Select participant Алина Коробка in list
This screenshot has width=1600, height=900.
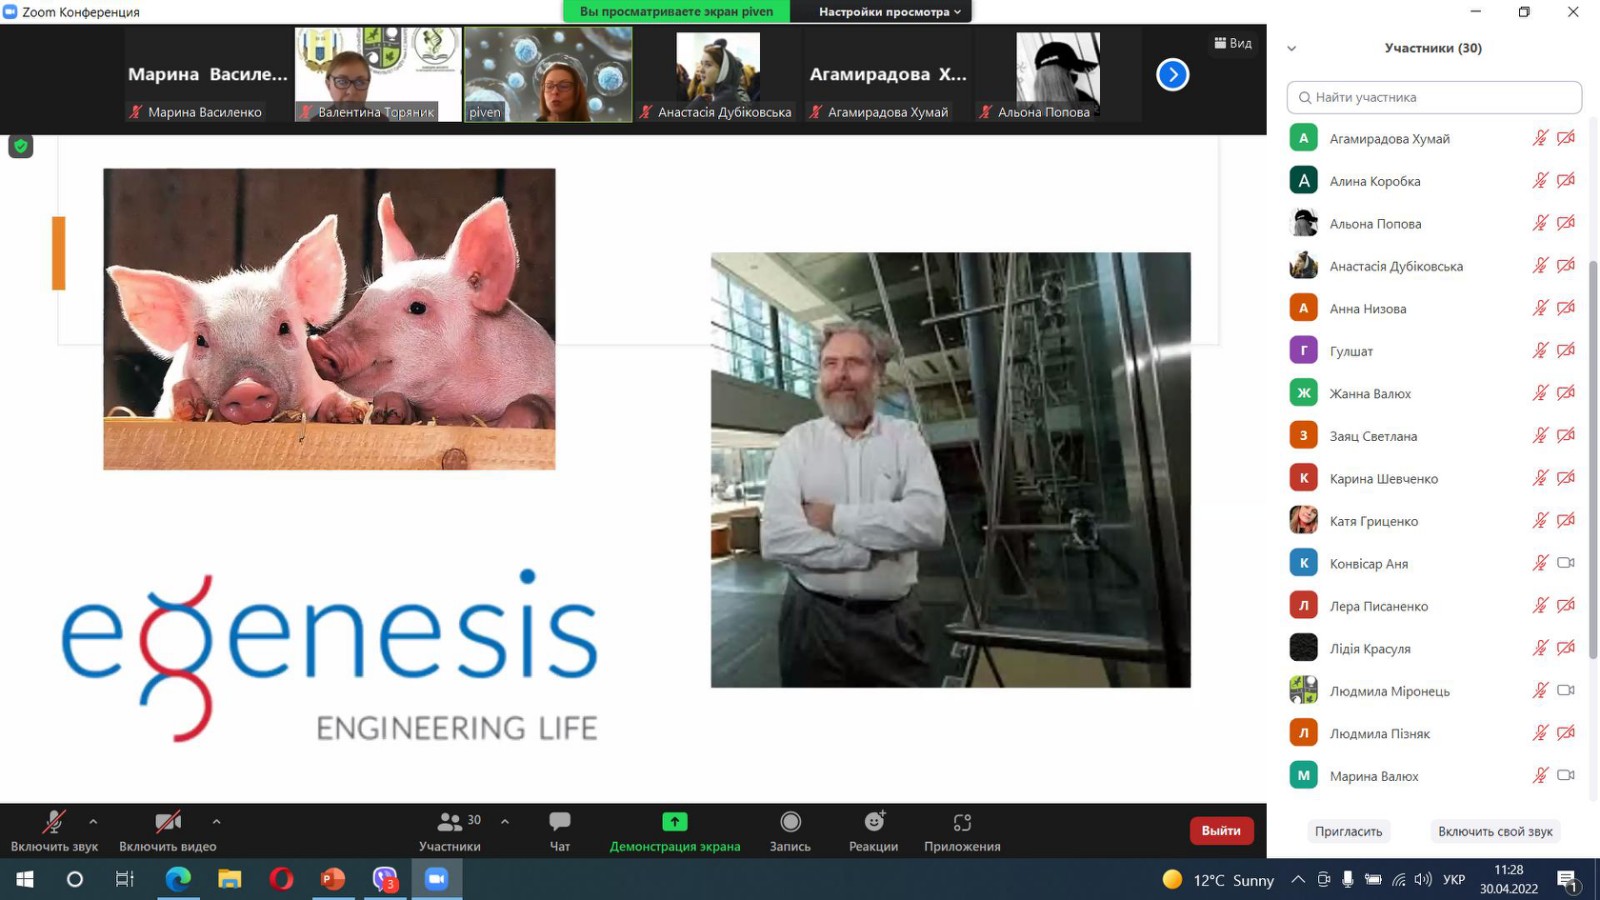[x=1433, y=181]
